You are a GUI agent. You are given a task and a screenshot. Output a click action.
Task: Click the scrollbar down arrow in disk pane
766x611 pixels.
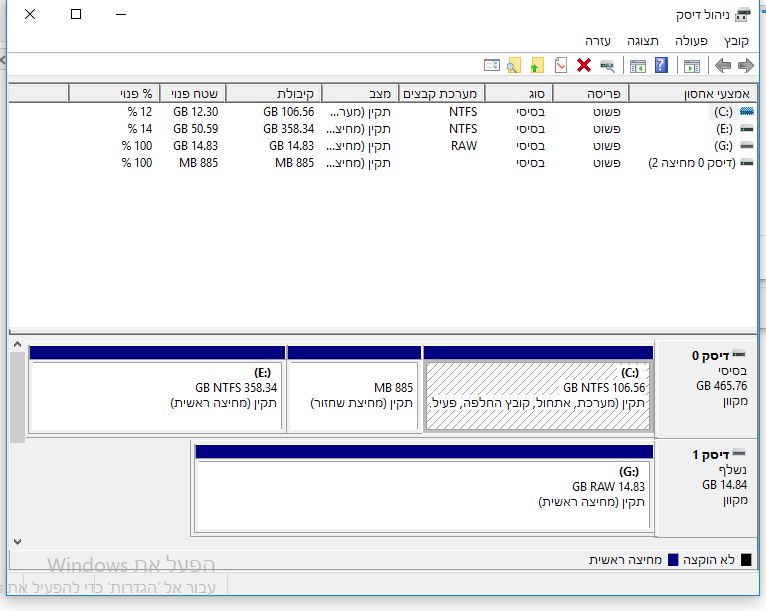[x=17, y=542]
